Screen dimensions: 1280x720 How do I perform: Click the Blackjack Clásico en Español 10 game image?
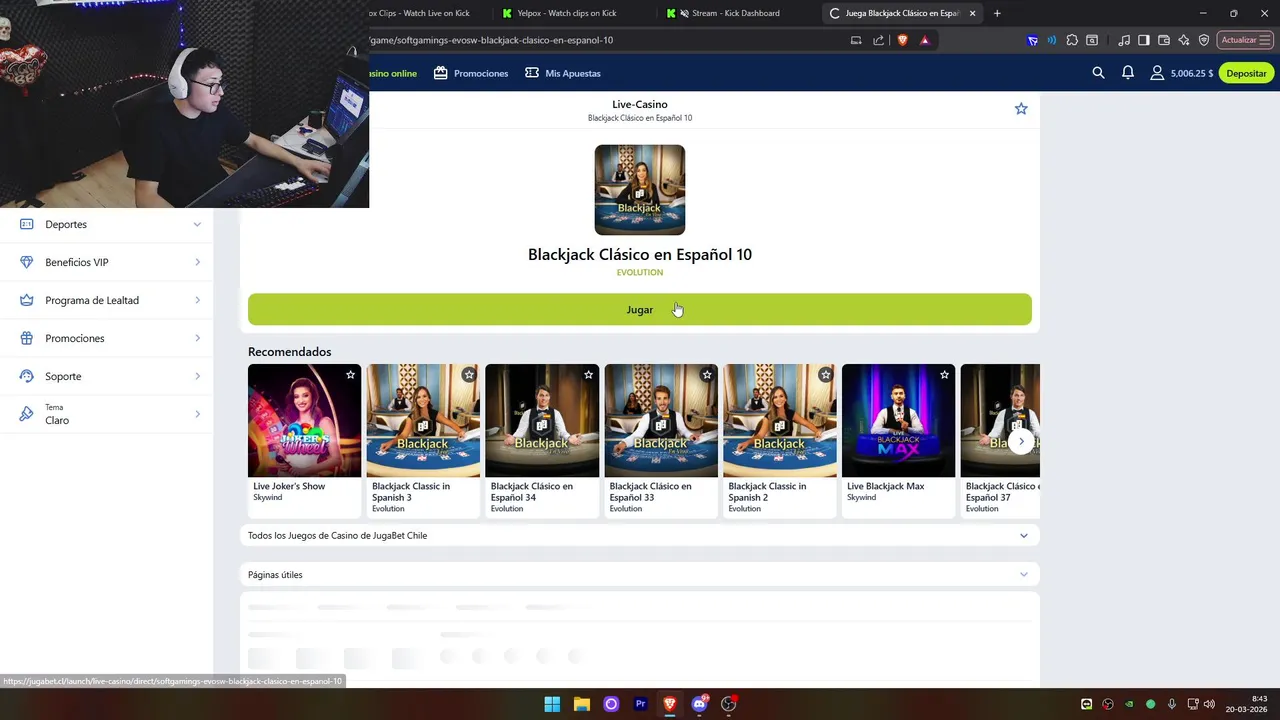click(640, 190)
